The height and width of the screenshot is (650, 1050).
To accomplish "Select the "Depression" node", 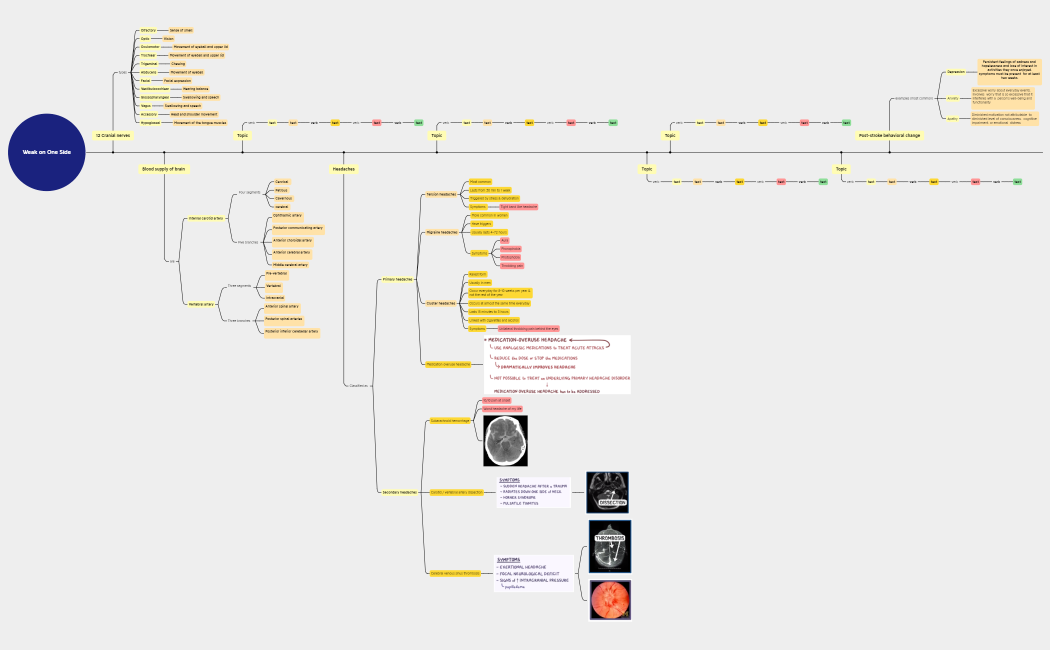I will [956, 72].
